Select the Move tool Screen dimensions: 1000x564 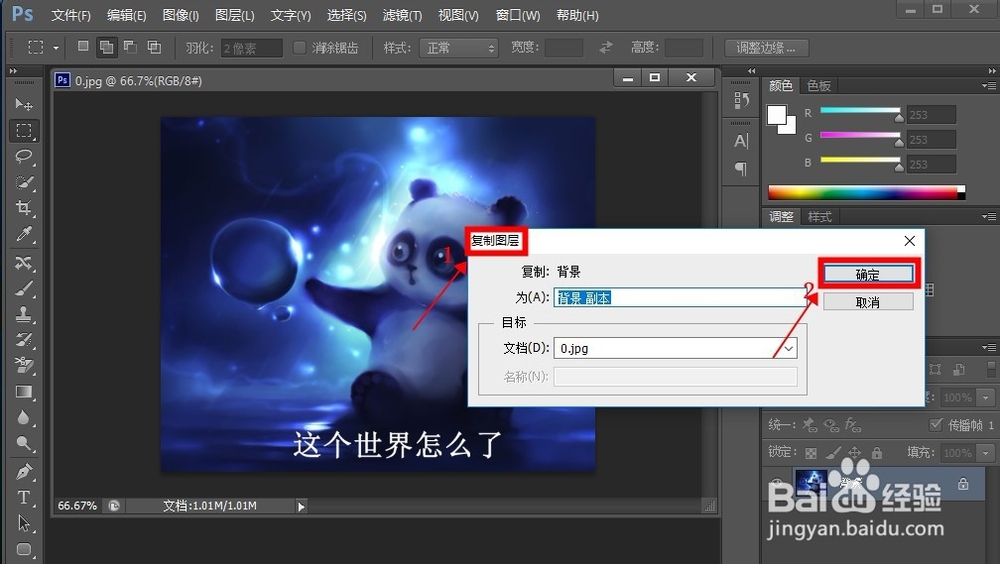[24, 104]
